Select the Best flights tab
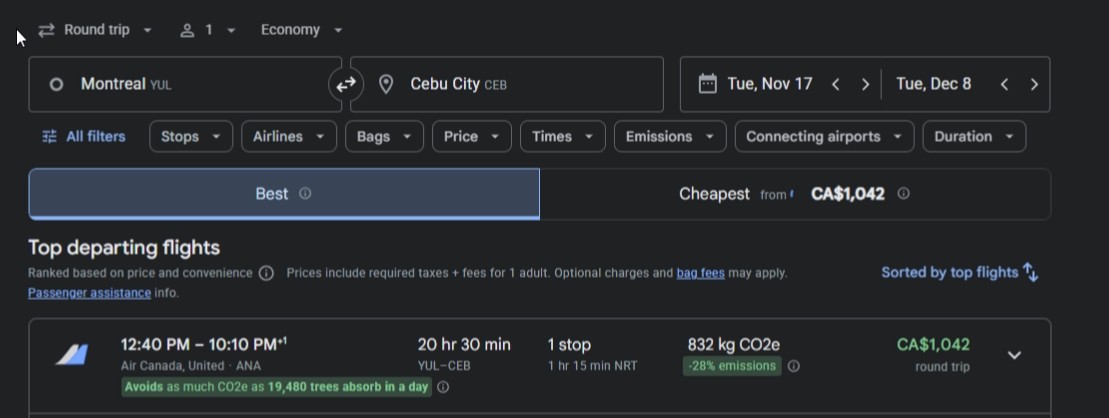The width and height of the screenshot is (1109, 418). (x=284, y=194)
